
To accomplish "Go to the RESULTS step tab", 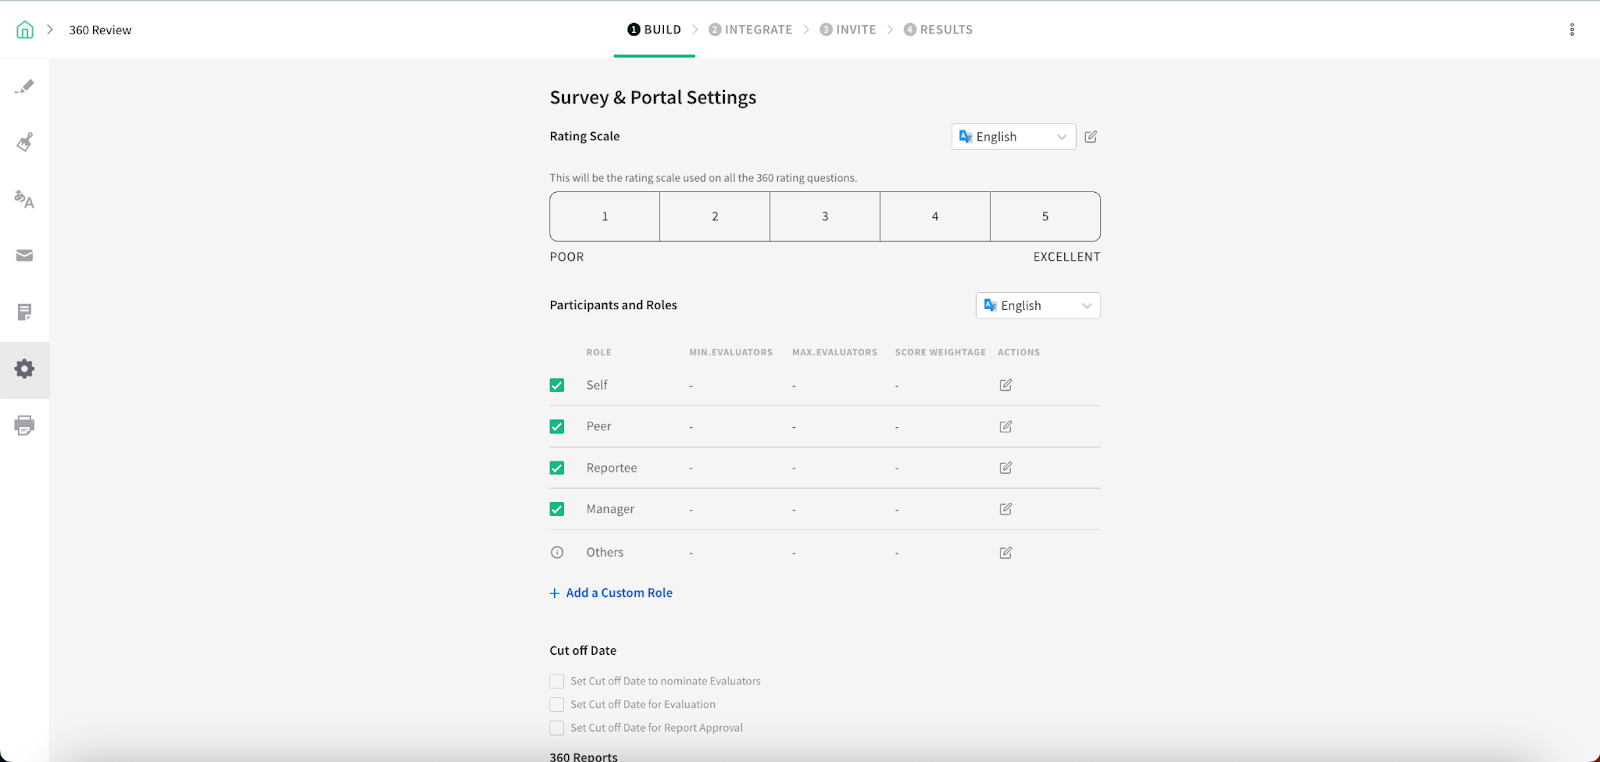I will [x=938, y=30].
